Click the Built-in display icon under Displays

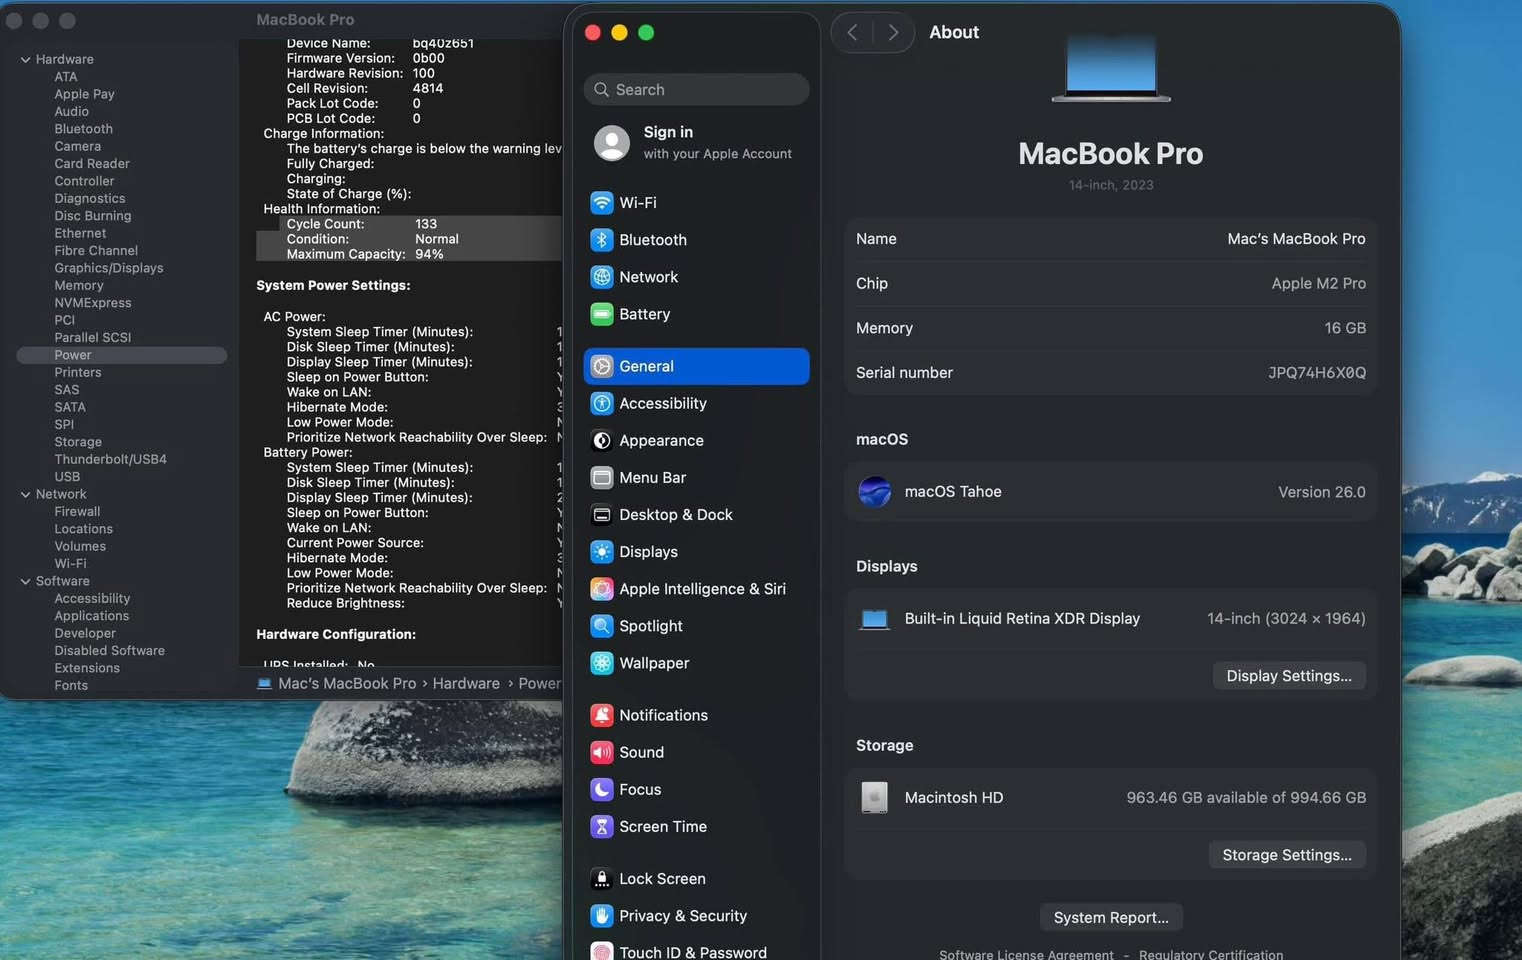point(875,619)
